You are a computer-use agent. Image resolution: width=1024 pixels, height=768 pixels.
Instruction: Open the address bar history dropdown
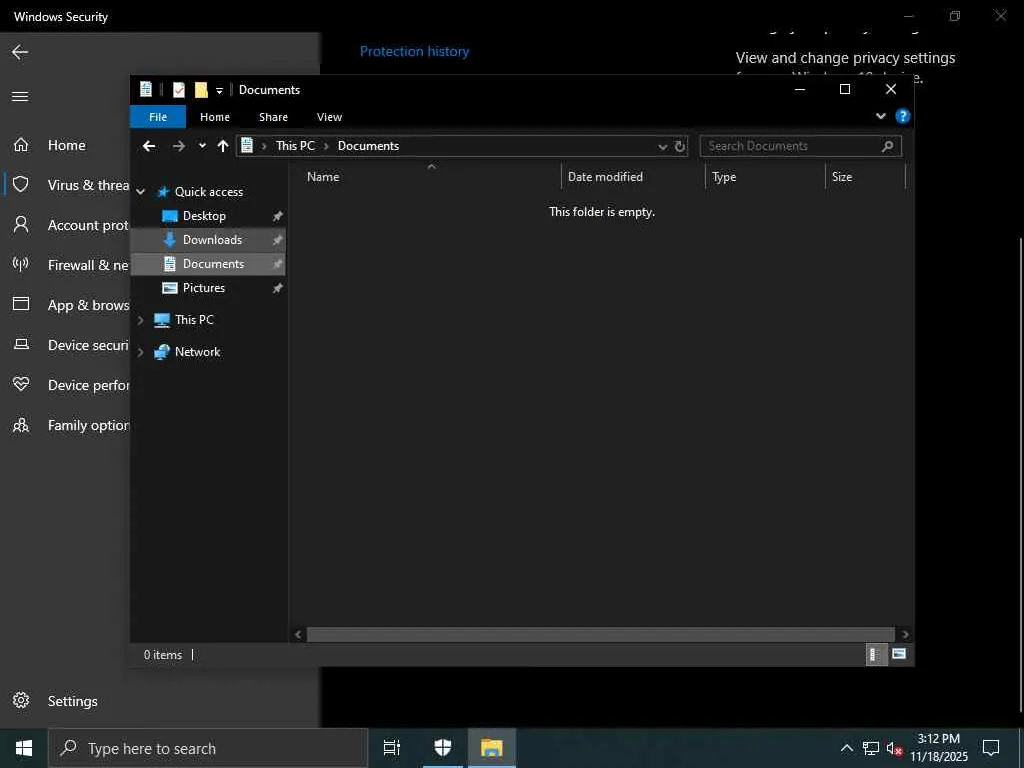click(x=663, y=146)
